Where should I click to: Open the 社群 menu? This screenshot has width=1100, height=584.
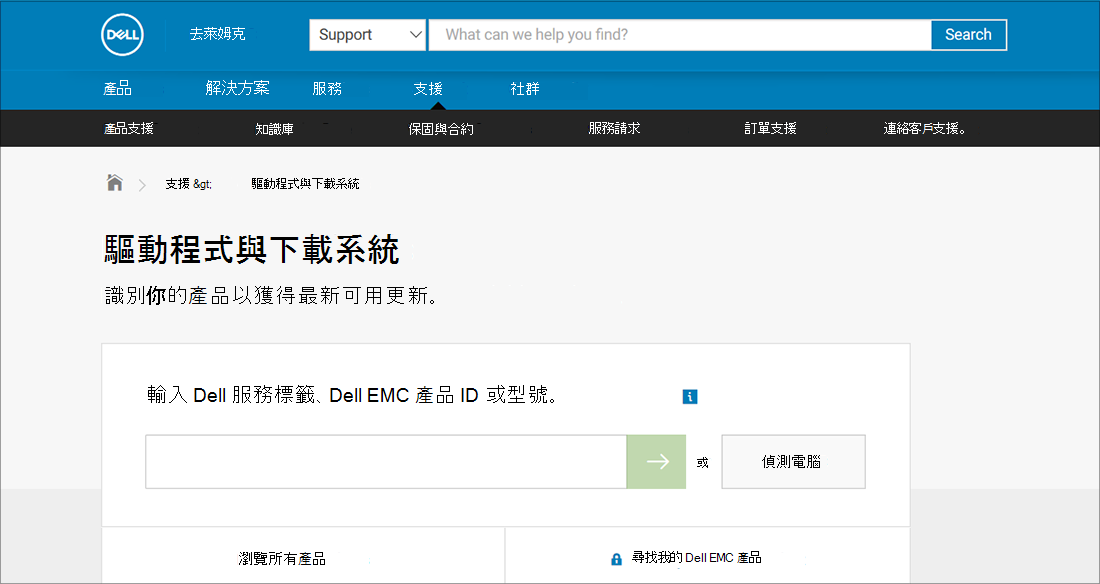coord(525,88)
